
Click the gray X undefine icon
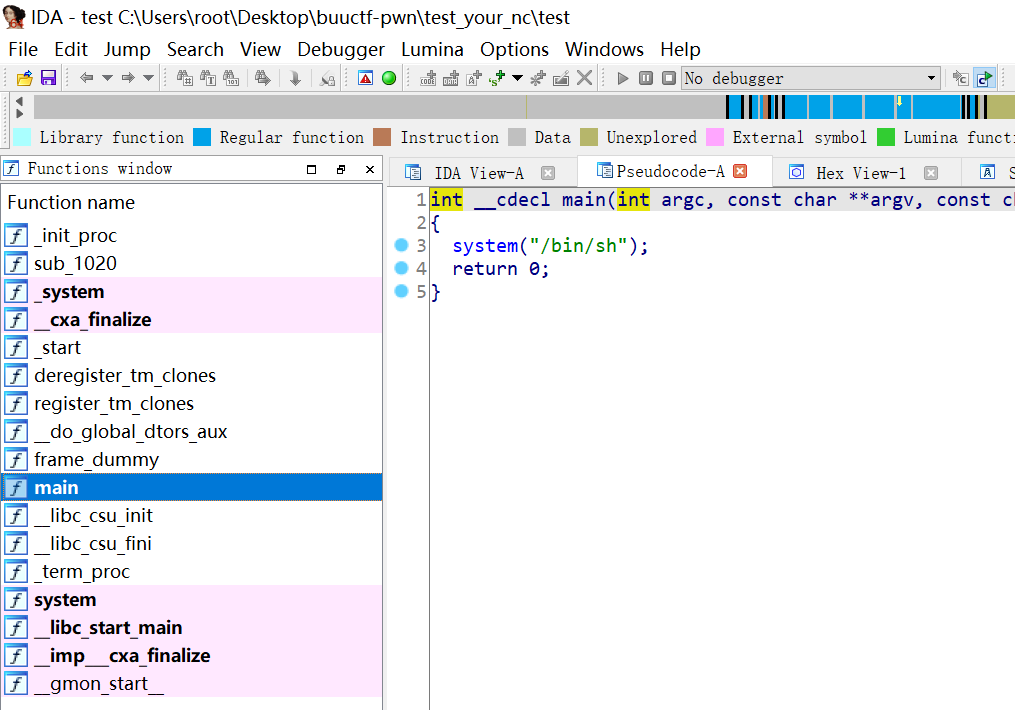tap(585, 78)
